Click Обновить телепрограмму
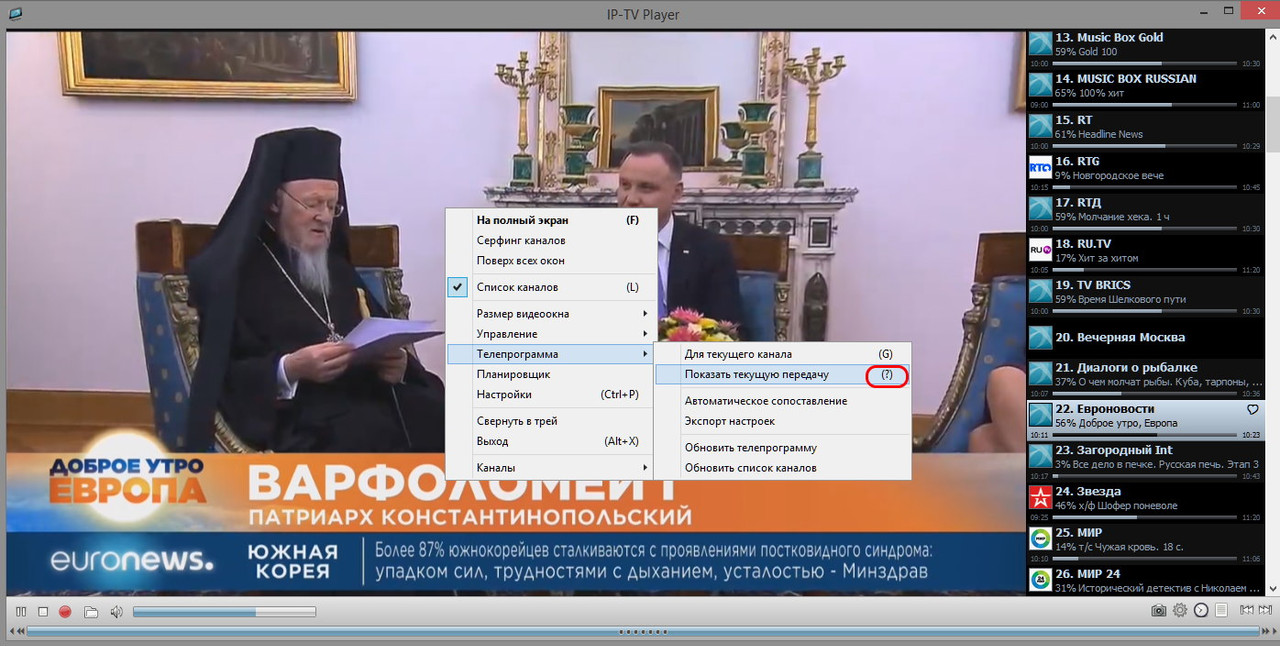The image size is (1280, 646). pyautogui.click(x=783, y=447)
